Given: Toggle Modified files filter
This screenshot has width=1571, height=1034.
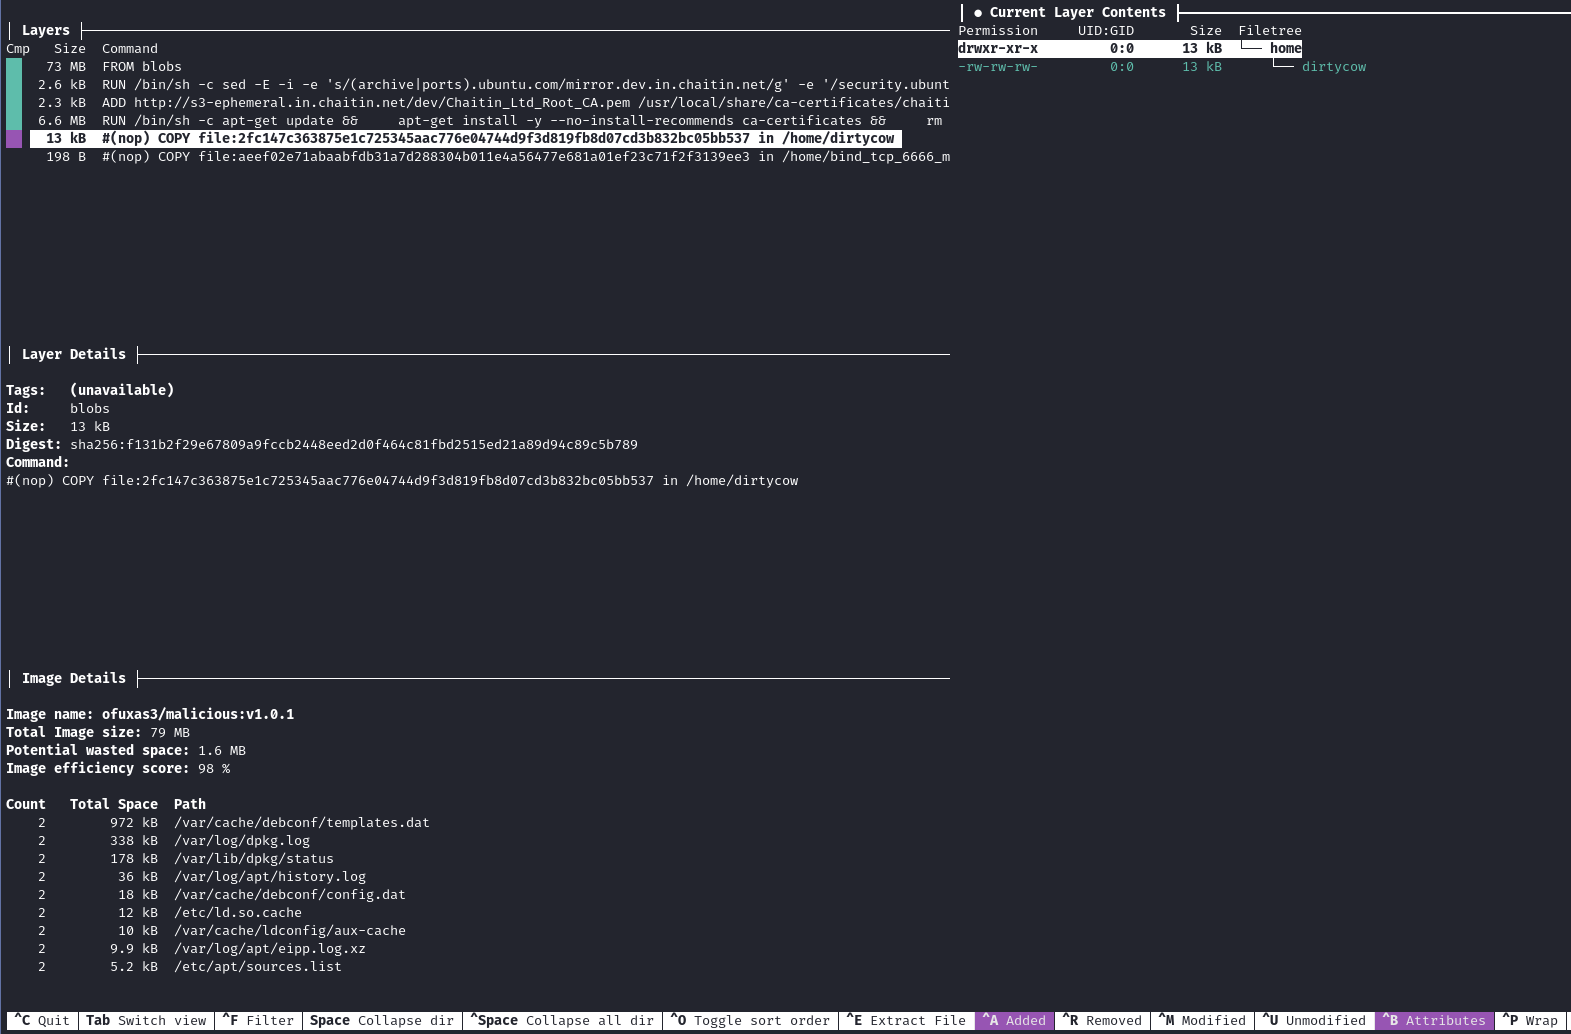Looking at the screenshot, I should coord(1202,1021).
